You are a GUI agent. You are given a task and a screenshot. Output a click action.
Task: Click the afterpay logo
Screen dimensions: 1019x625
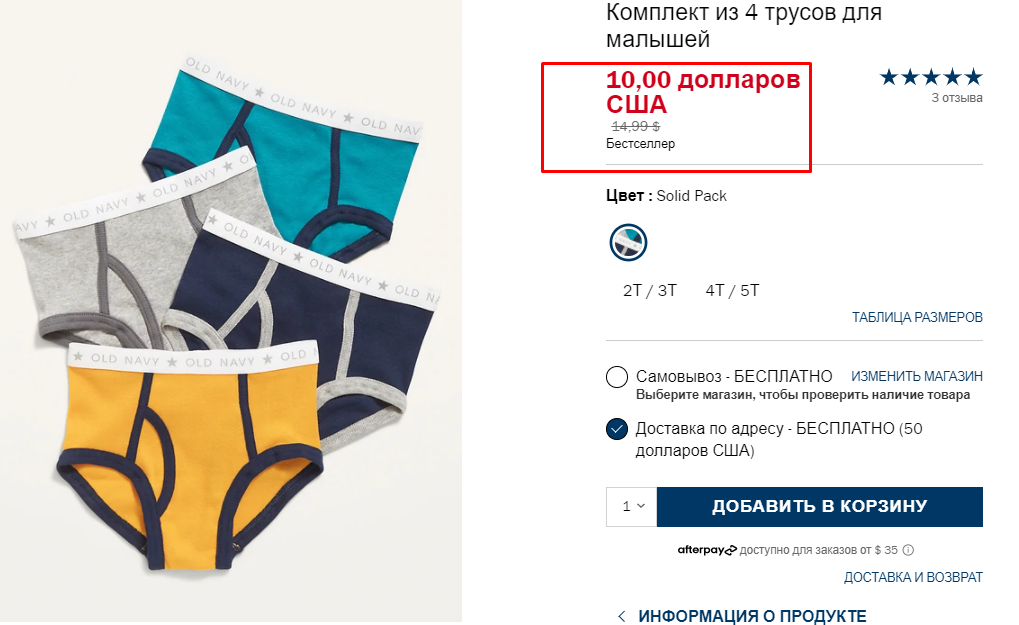tap(707, 550)
